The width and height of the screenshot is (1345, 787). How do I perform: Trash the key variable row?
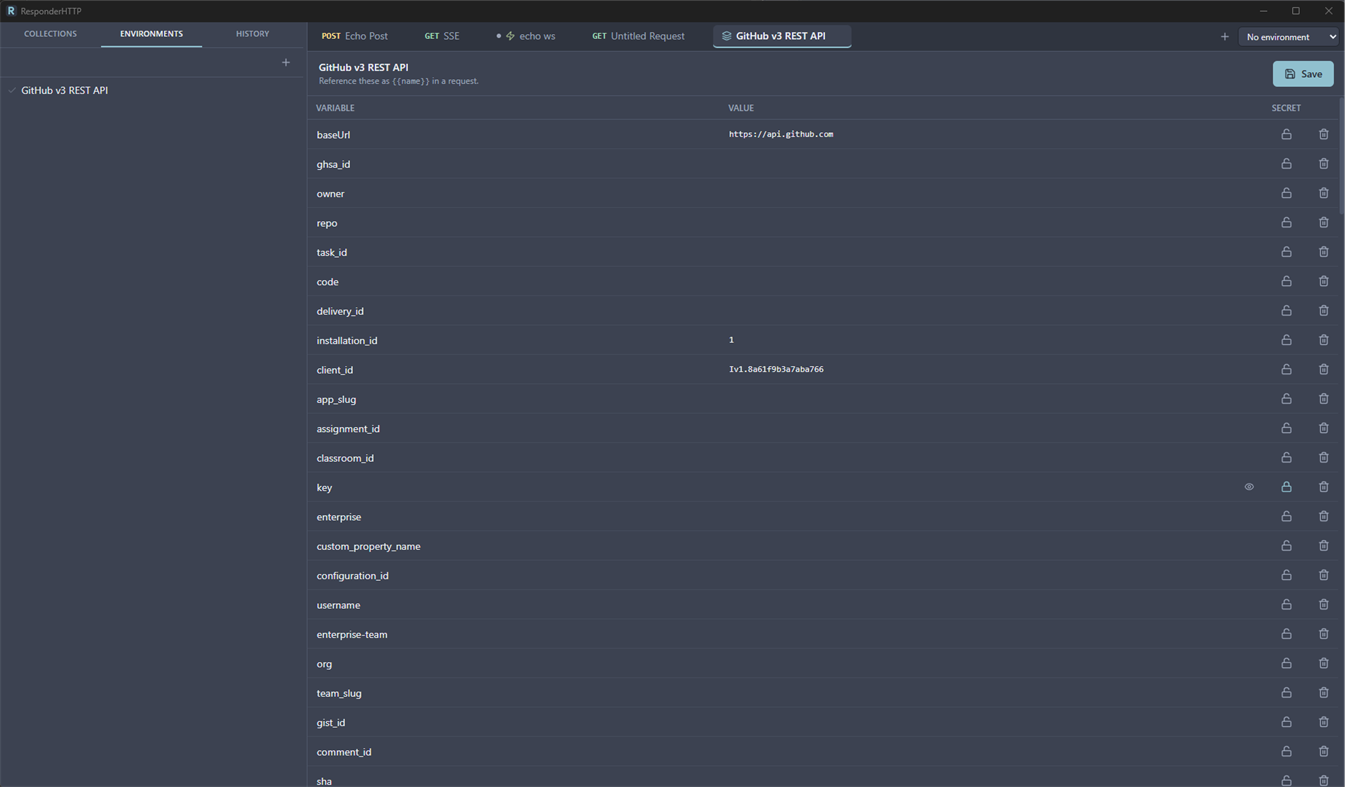[1323, 487]
